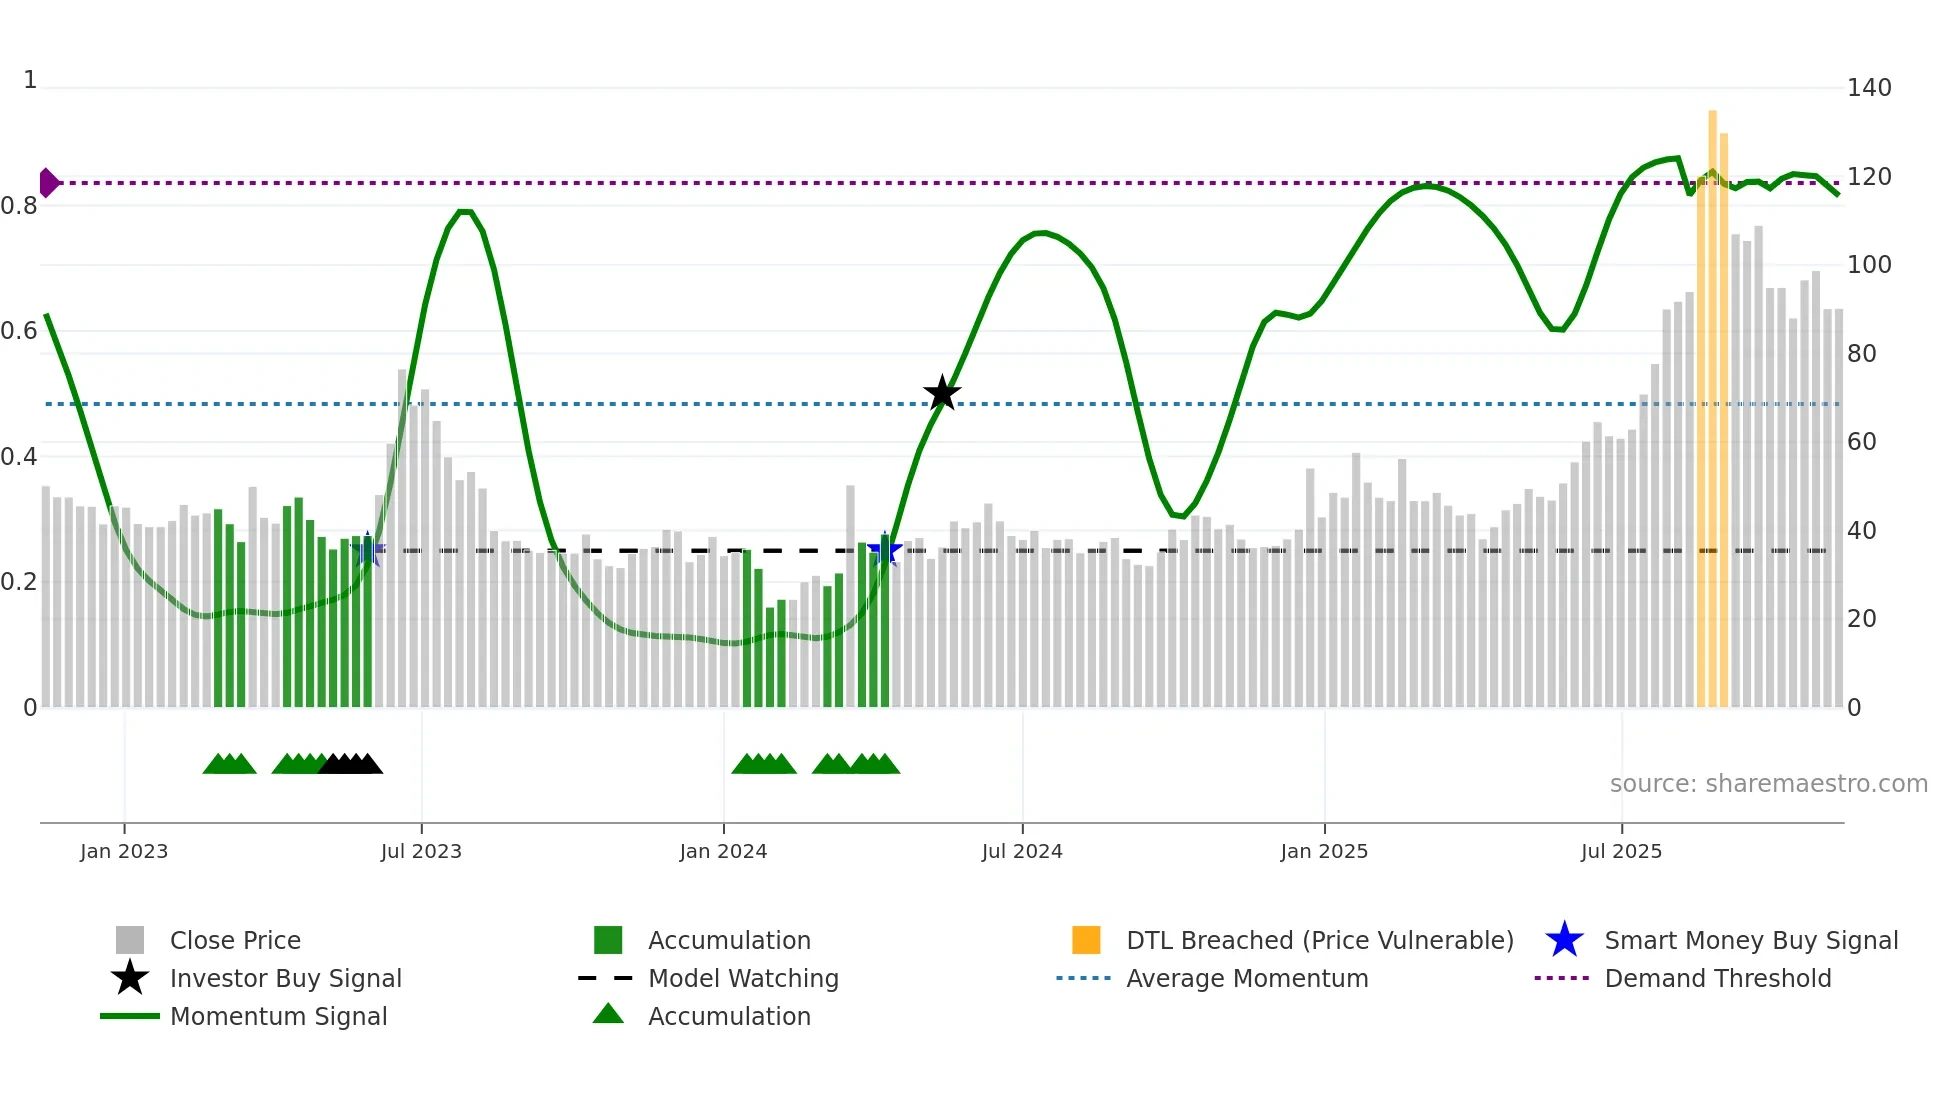1960x1102 pixels.
Task: Click the blue Smart Money star near April 2024
Action: pyautogui.click(x=884, y=549)
